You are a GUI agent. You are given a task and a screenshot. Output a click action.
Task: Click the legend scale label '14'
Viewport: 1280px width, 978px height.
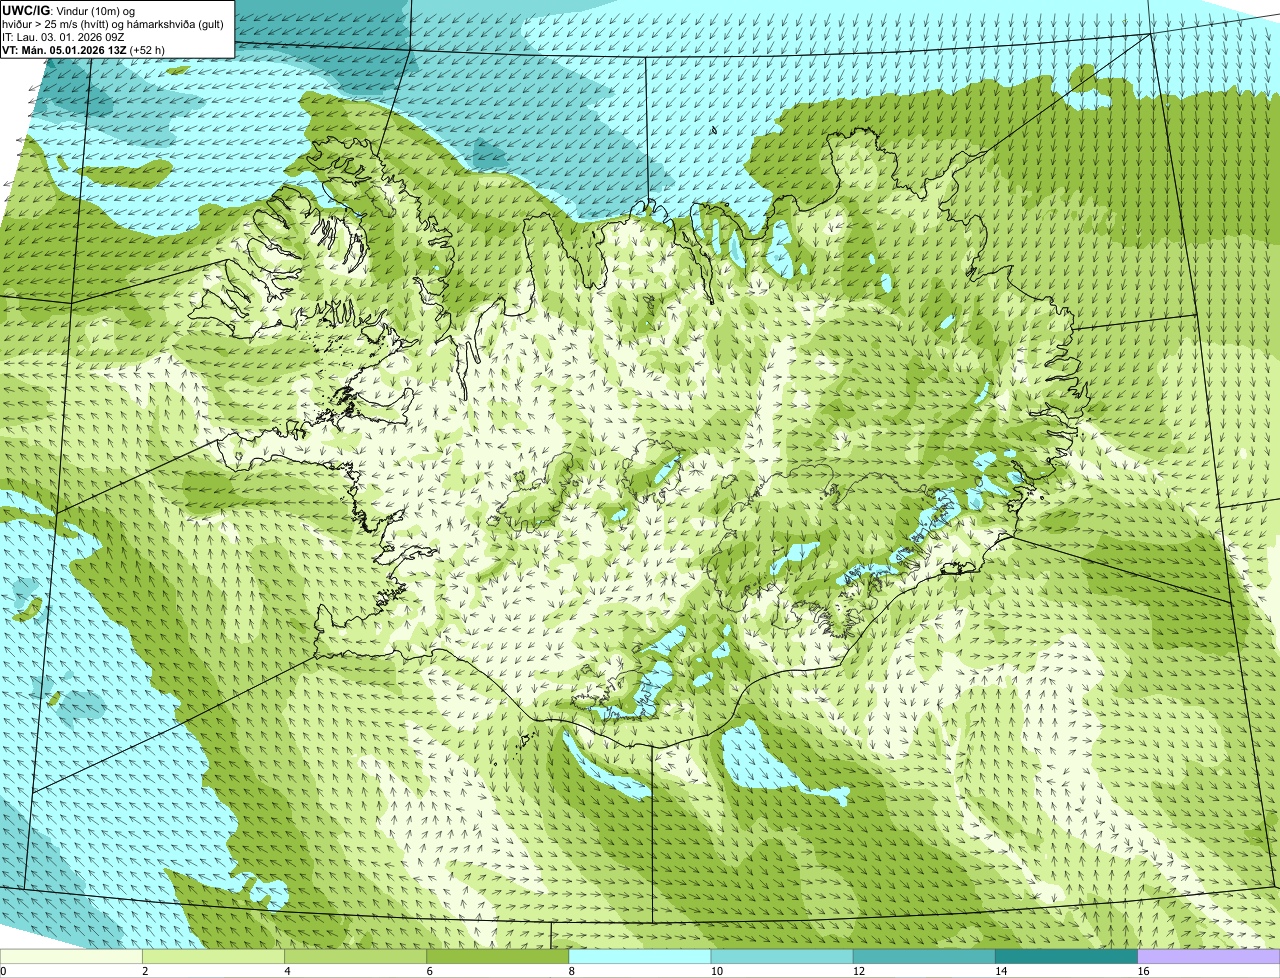pos(1002,971)
